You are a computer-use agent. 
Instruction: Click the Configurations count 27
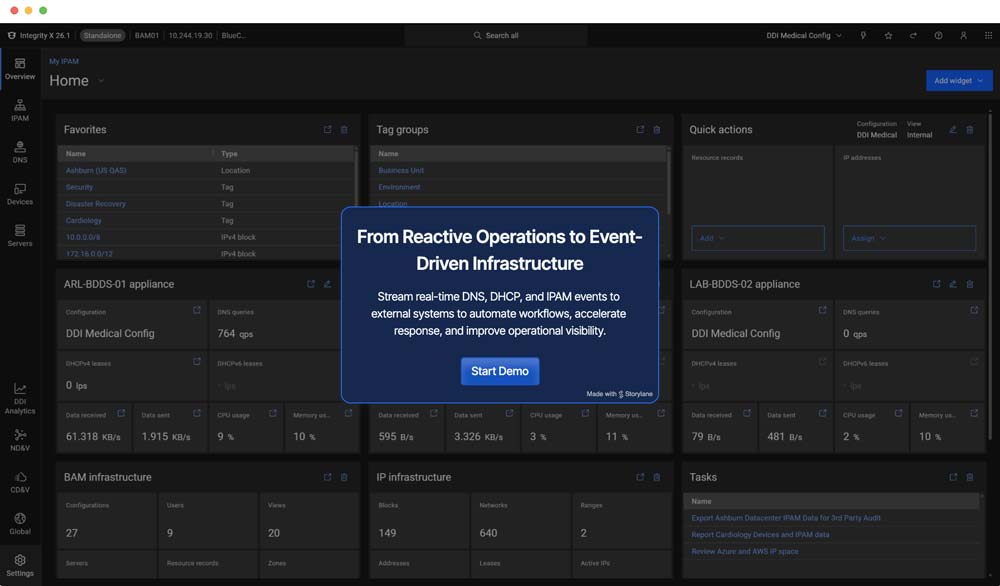click(x=71, y=533)
